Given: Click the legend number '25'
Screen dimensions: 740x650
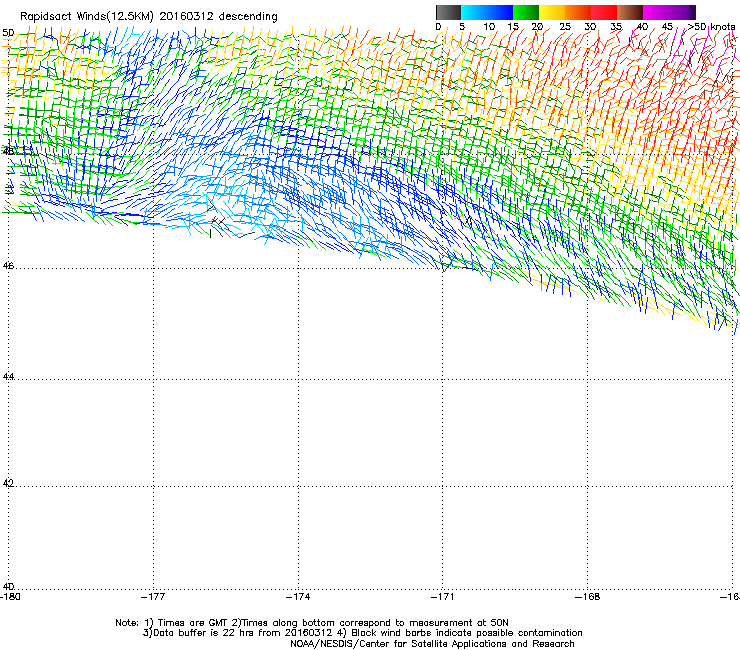Looking at the screenshot, I should [565, 27].
